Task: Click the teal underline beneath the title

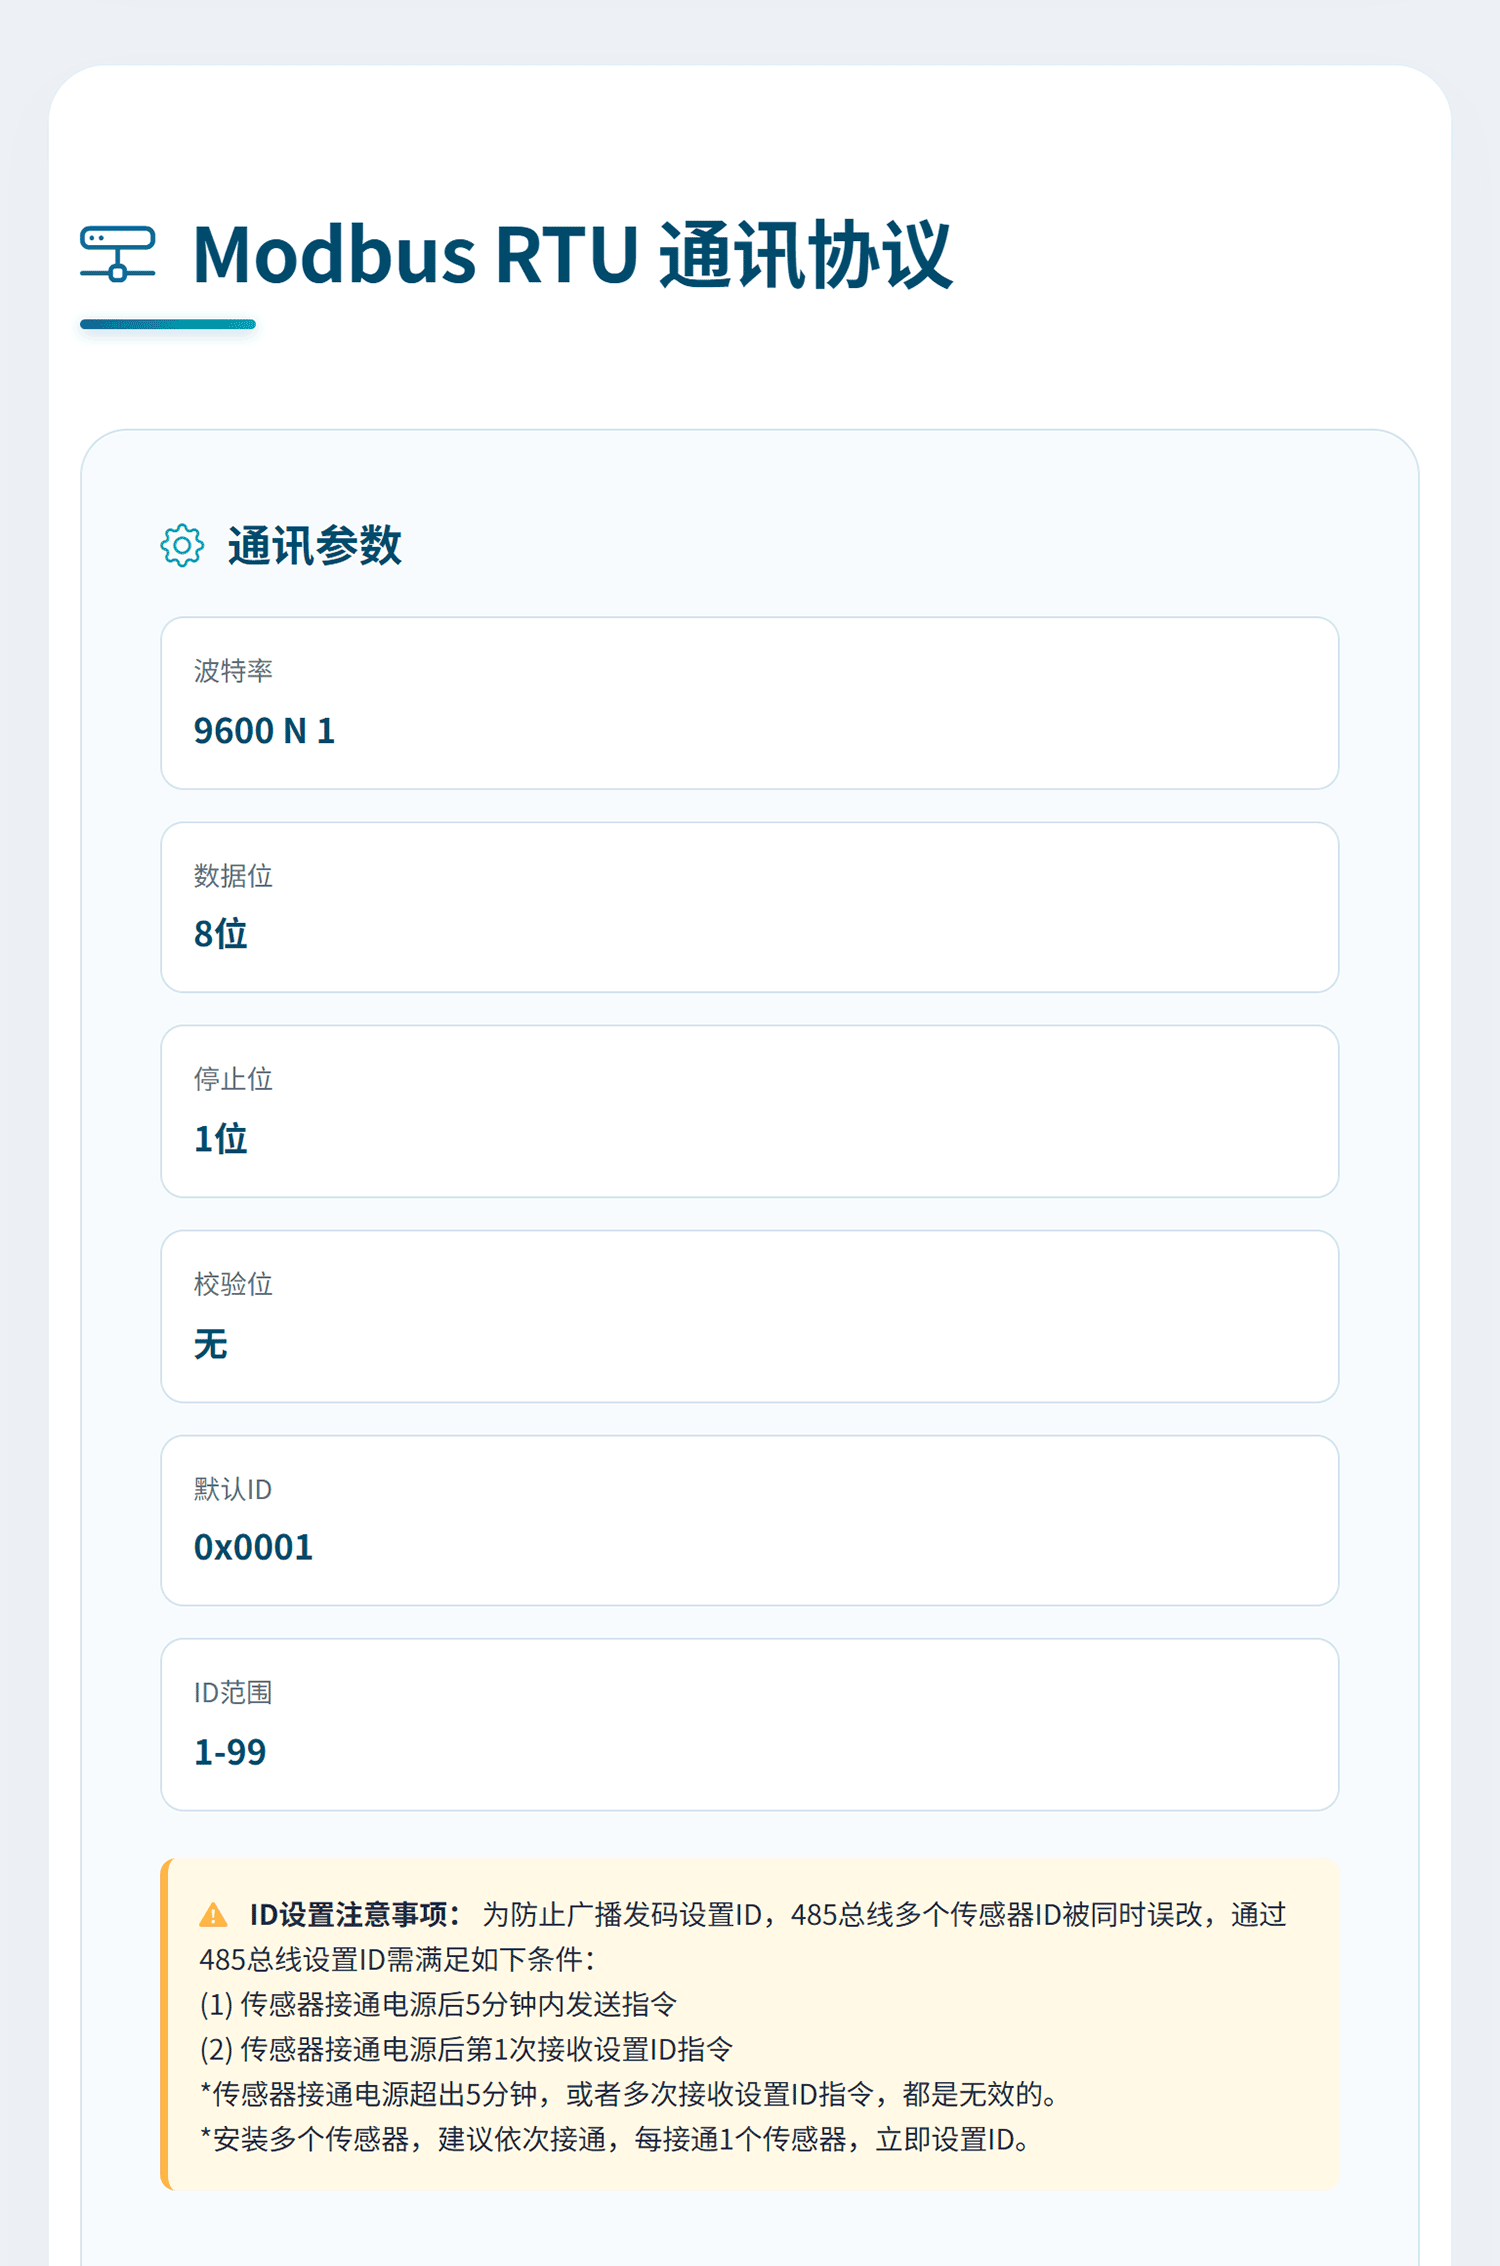Action: [x=168, y=324]
